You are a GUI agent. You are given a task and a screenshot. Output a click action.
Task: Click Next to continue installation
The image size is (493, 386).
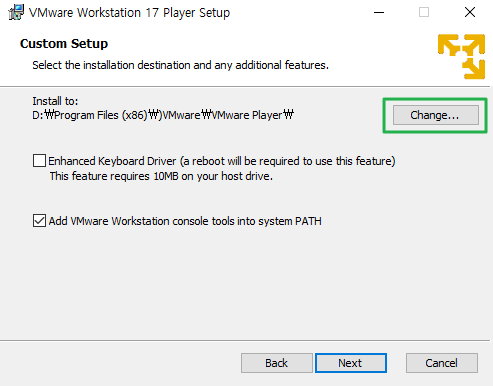[x=351, y=363]
